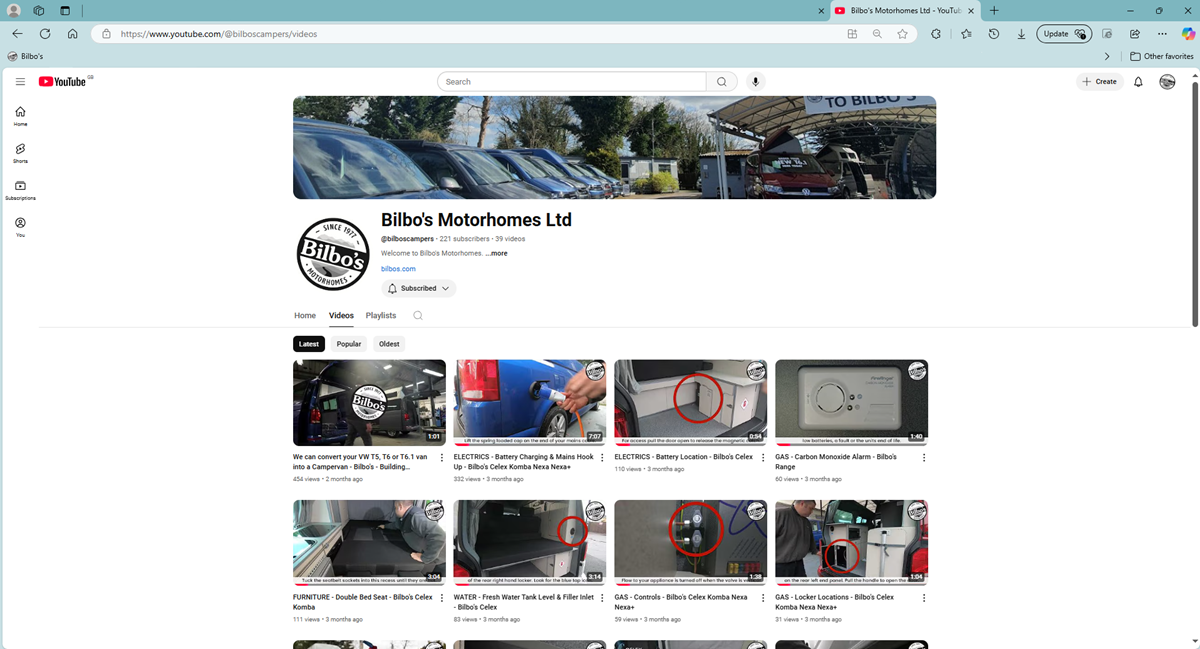The image size is (1200, 649).
Task: Play the Battery Charging & Mains Hook Up thumbnail
Action: click(530, 403)
